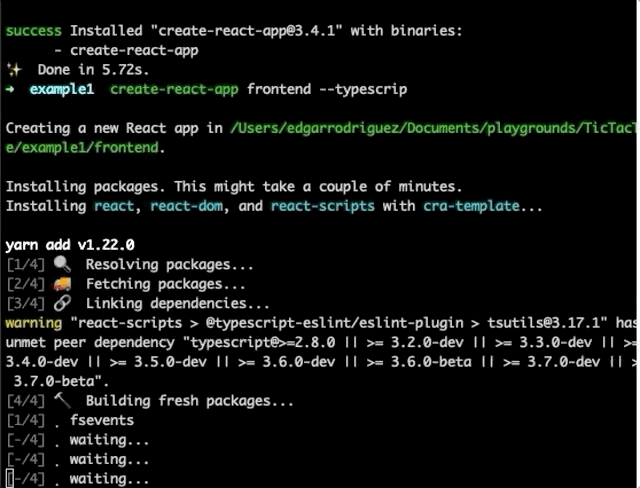Click the sparkles emoji before Done

point(14,70)
